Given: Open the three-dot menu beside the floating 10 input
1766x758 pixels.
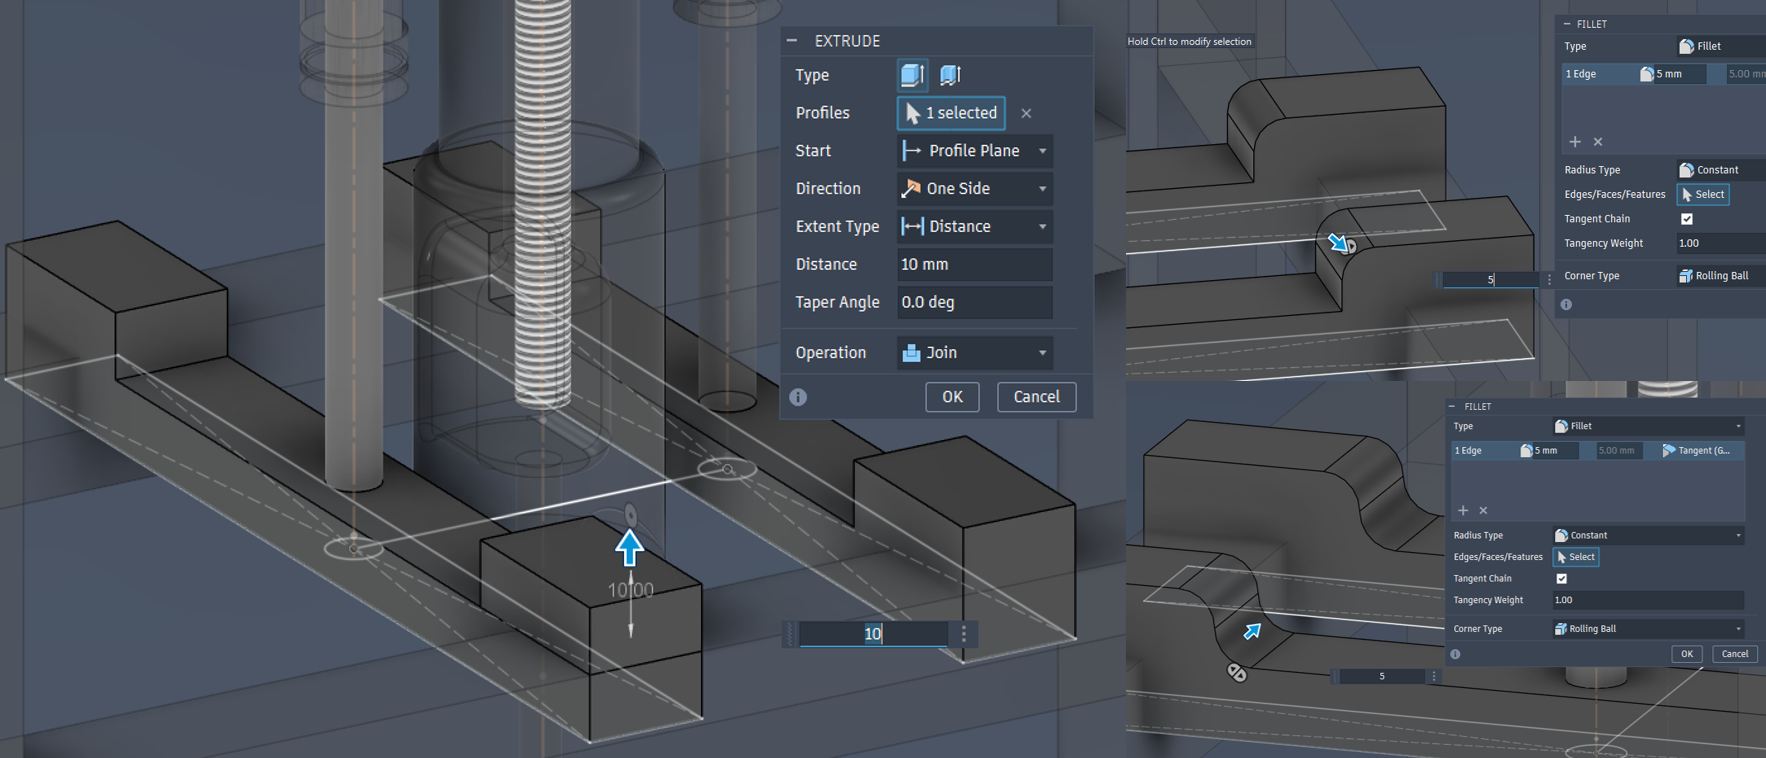Looking at the screenshot, I should [964, 633].
